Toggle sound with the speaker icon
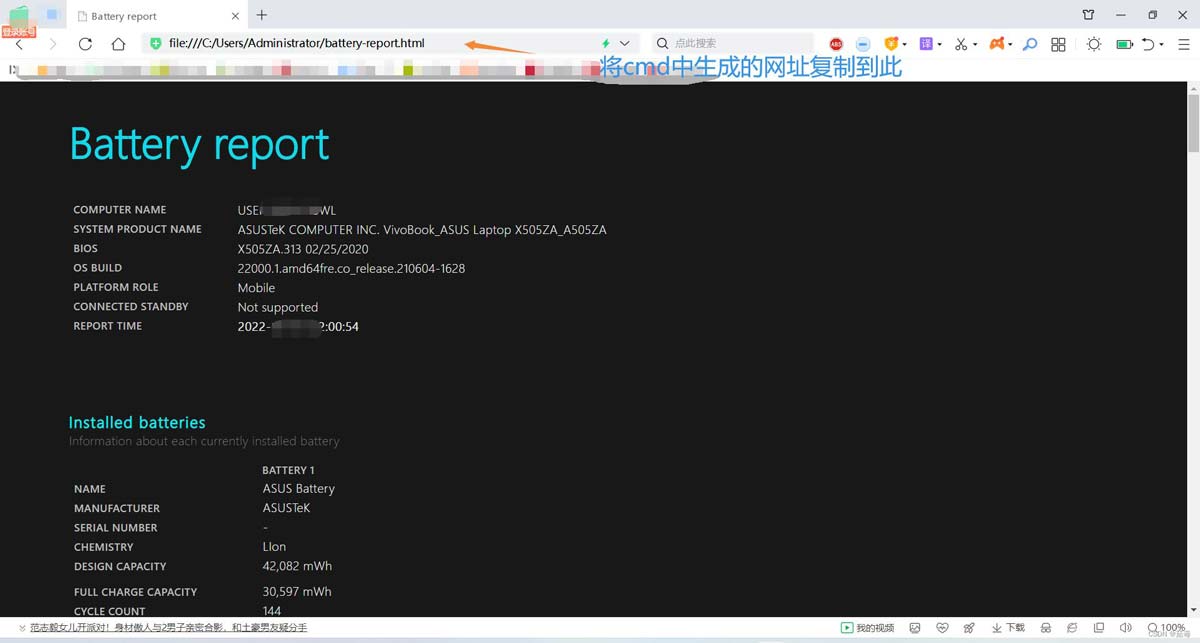 point(1127,628)
